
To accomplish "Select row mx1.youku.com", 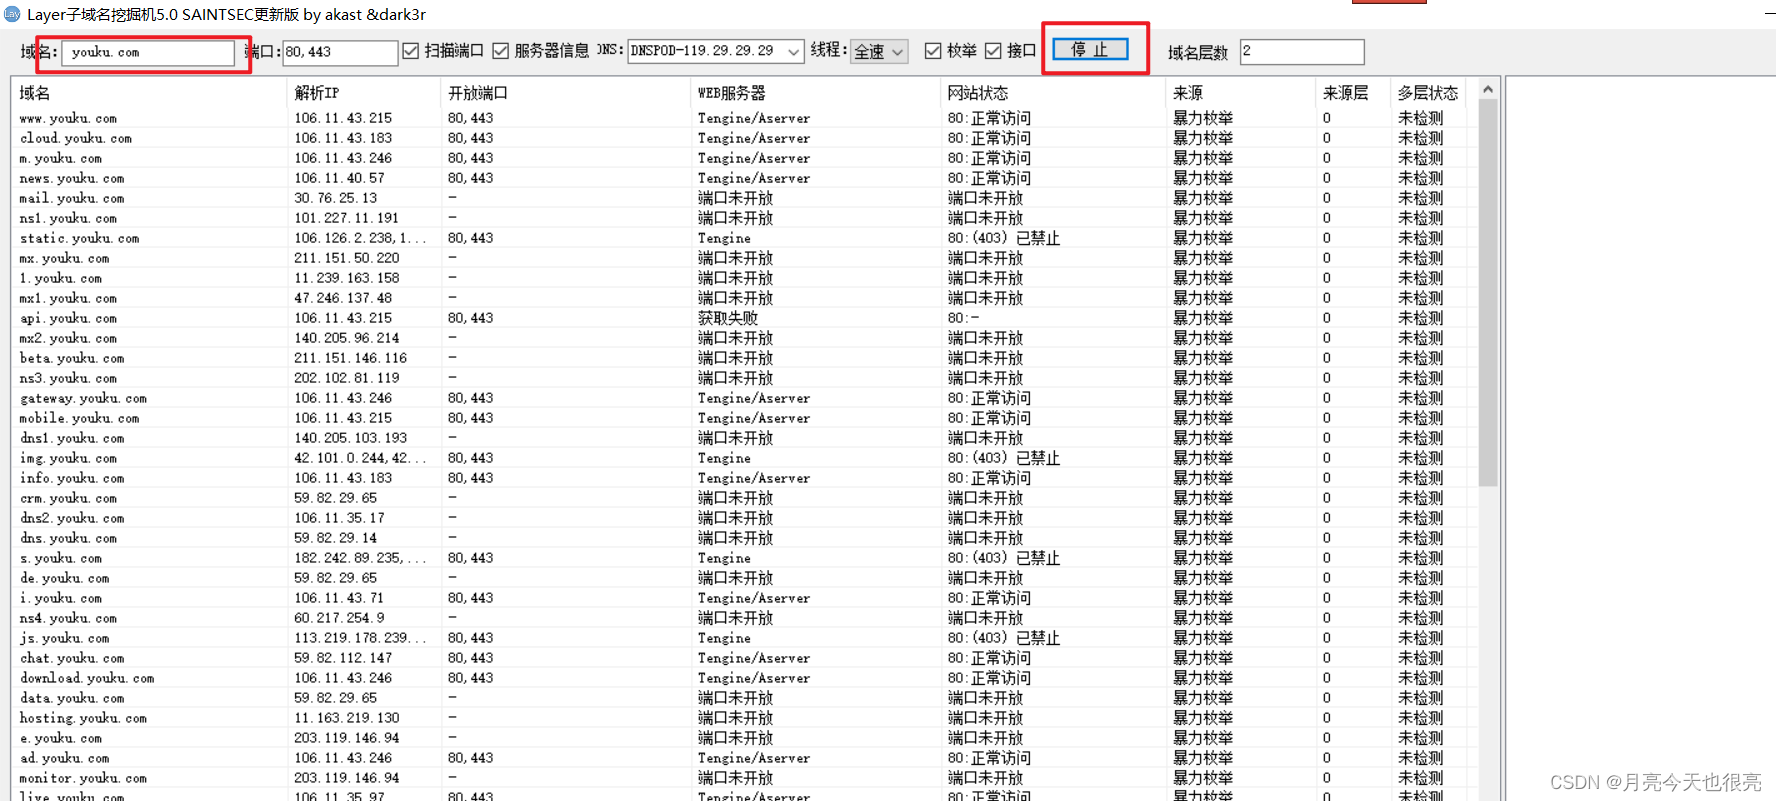I will [x=745, y=298].
